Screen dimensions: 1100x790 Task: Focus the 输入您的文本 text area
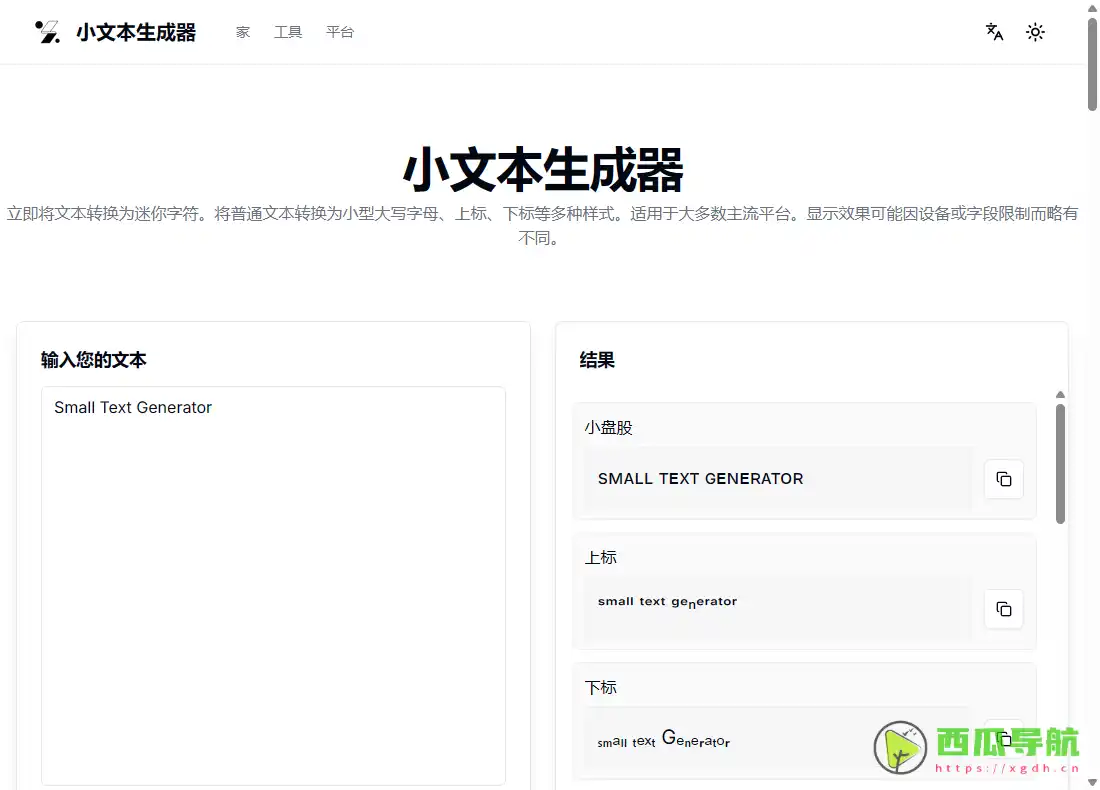click(x=274, y=586)
